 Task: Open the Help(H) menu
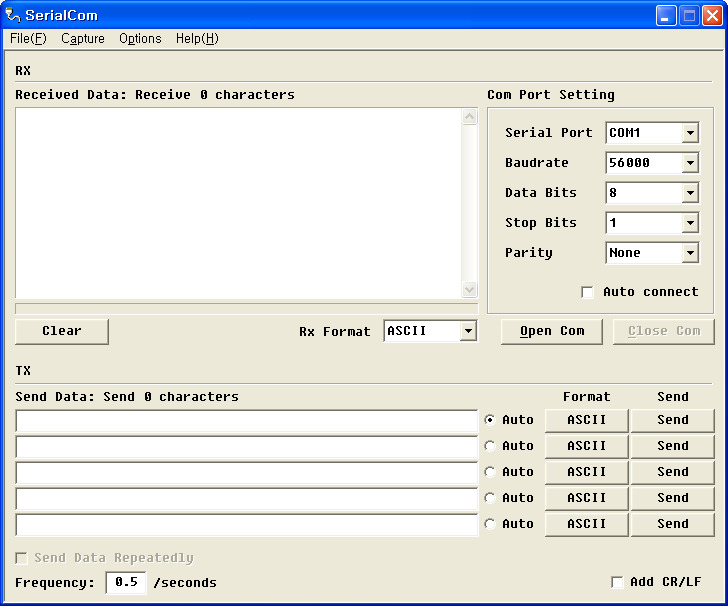point(197,39)
